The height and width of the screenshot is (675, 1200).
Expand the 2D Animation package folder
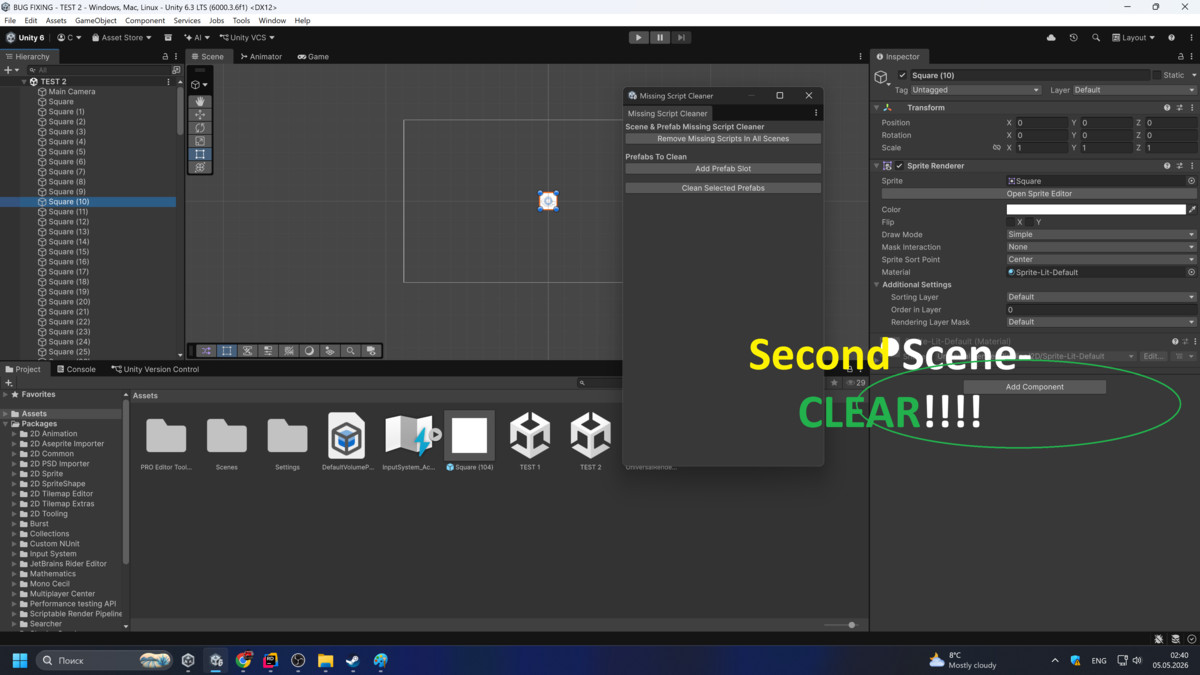15,434
